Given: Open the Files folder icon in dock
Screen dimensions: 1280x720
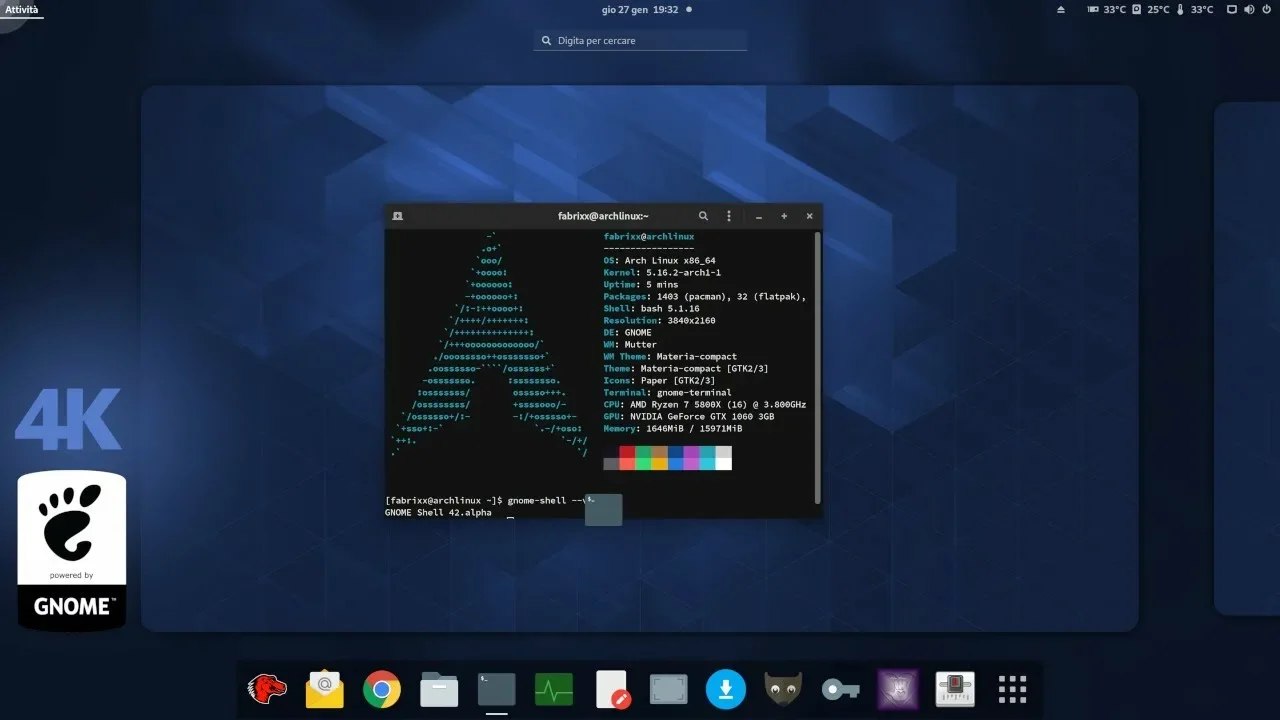Looking at the screenshot, I should (x=439, y=689).
